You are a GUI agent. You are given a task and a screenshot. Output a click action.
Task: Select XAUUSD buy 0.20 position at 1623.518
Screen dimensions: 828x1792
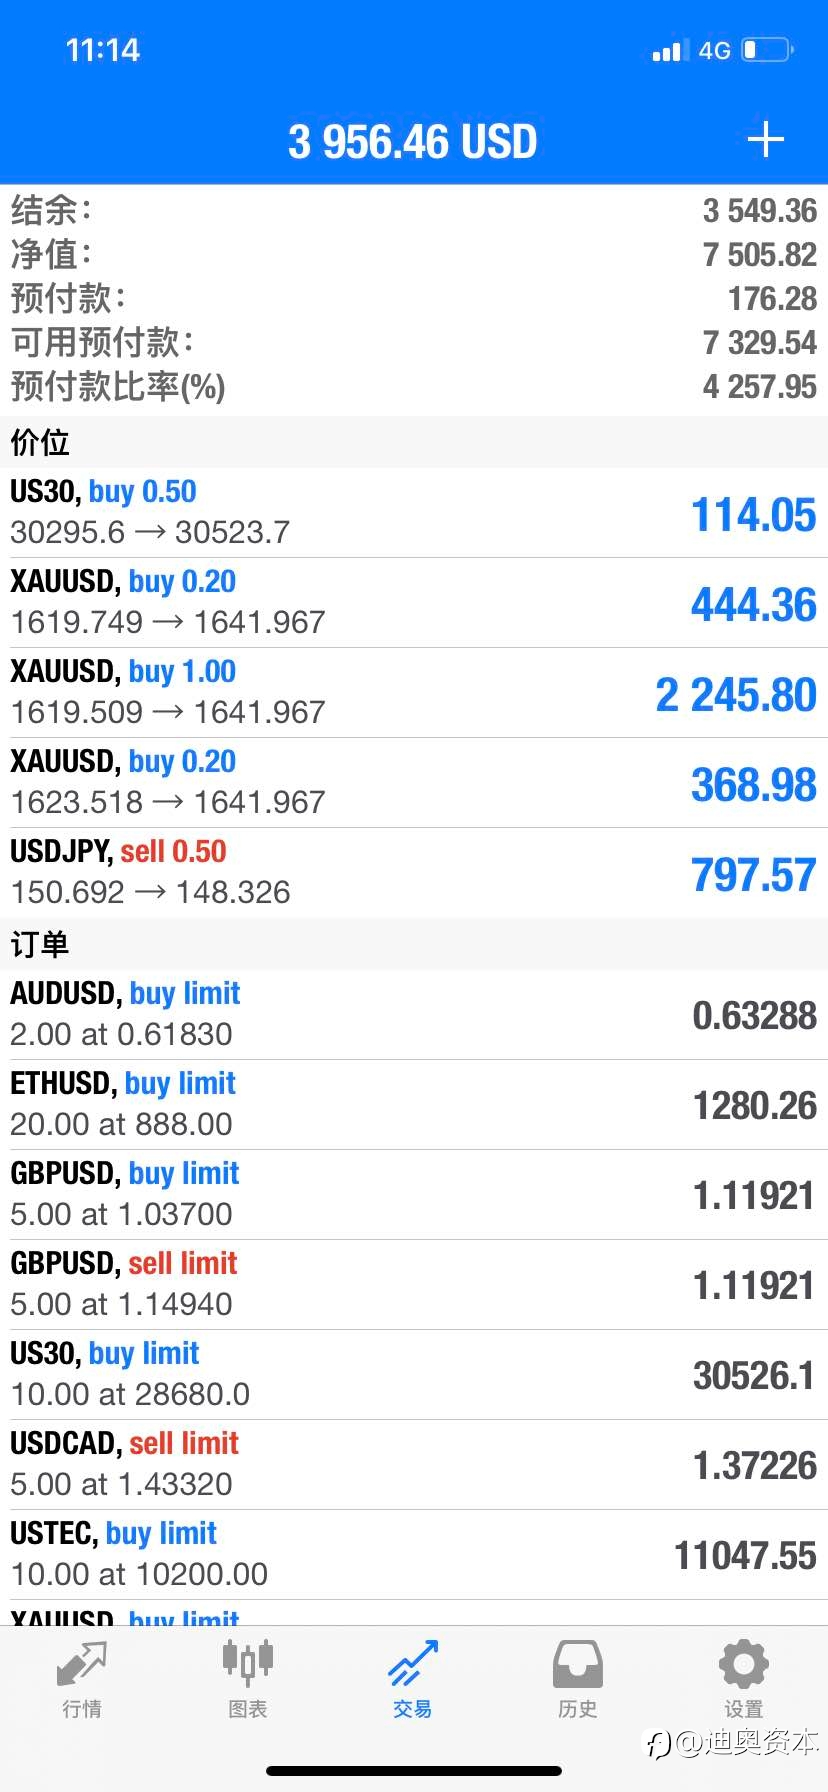pos(414,783)
